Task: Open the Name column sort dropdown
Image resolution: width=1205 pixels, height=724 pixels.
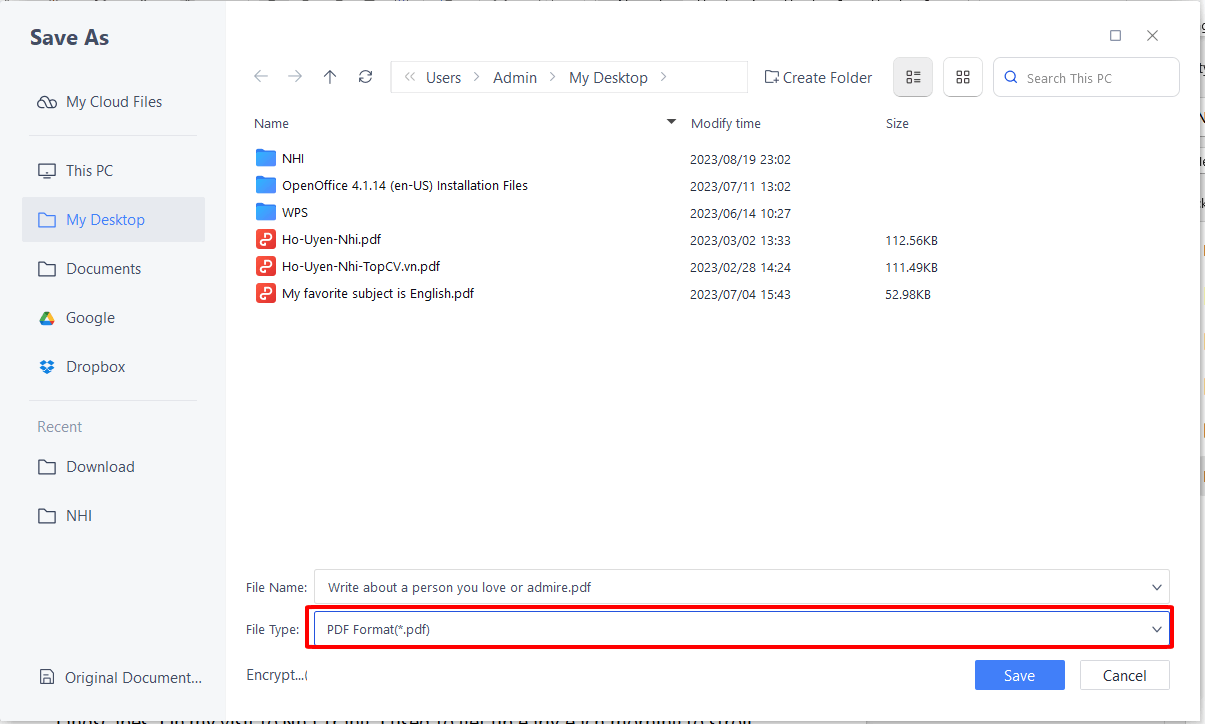Action: [670, 122]
